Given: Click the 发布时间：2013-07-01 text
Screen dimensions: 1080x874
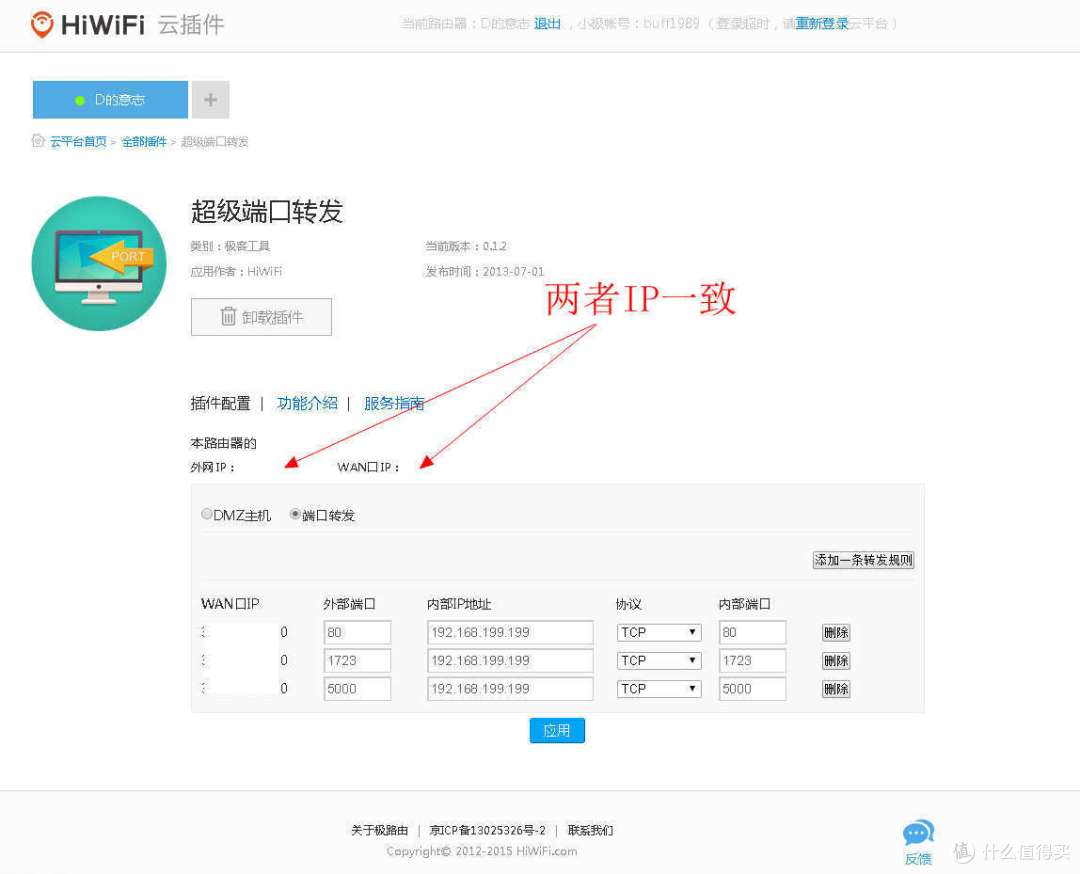Looking at the screenshot, I should (485, 271).
